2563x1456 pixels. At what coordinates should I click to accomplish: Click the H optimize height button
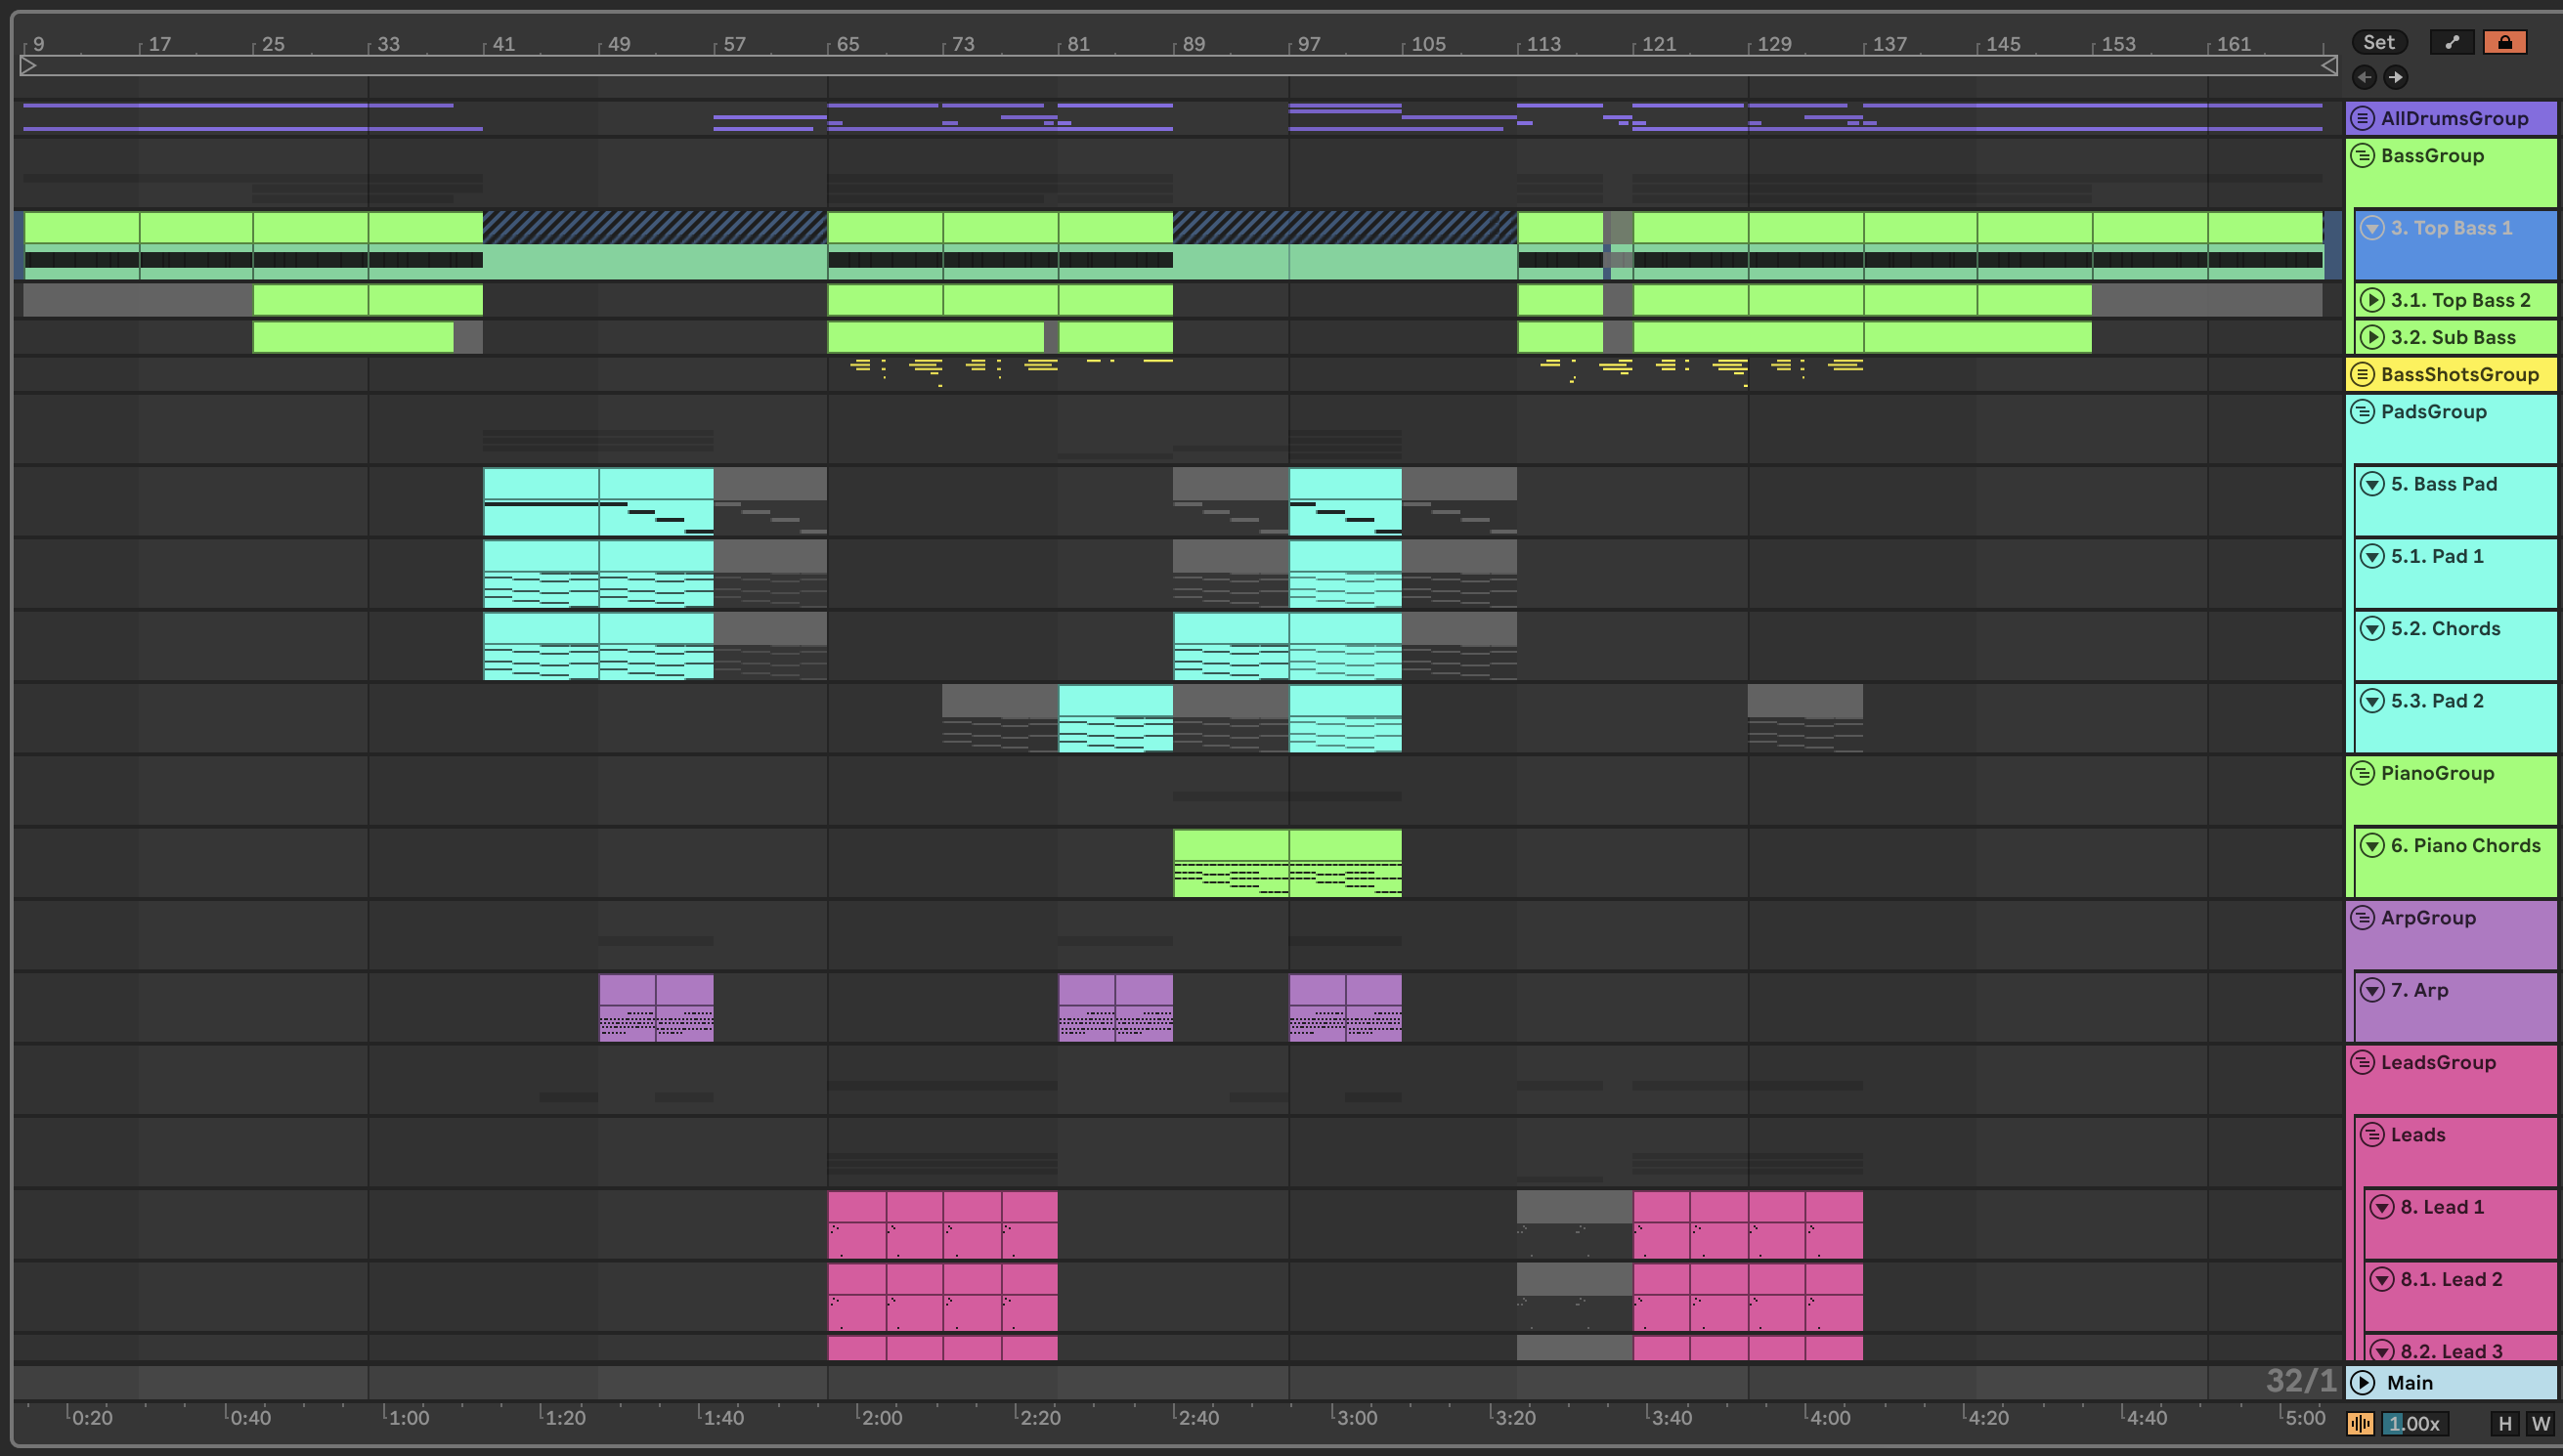(x=2504, y=1423)
